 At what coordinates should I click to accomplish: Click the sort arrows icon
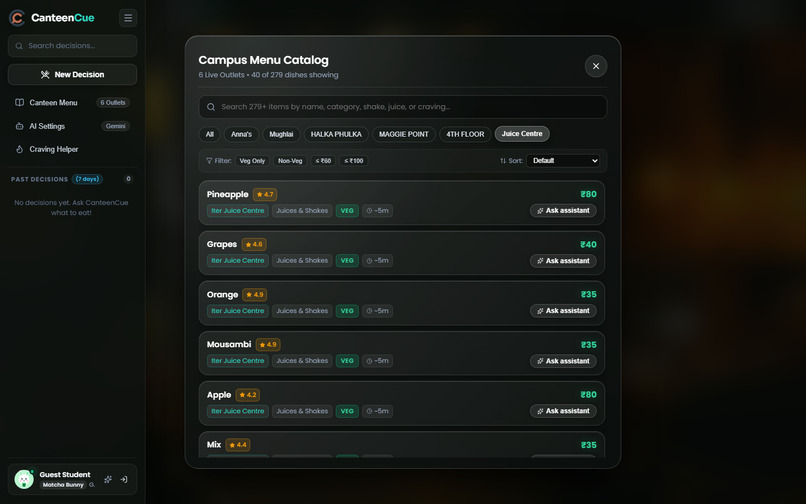(x=503, y=161)
